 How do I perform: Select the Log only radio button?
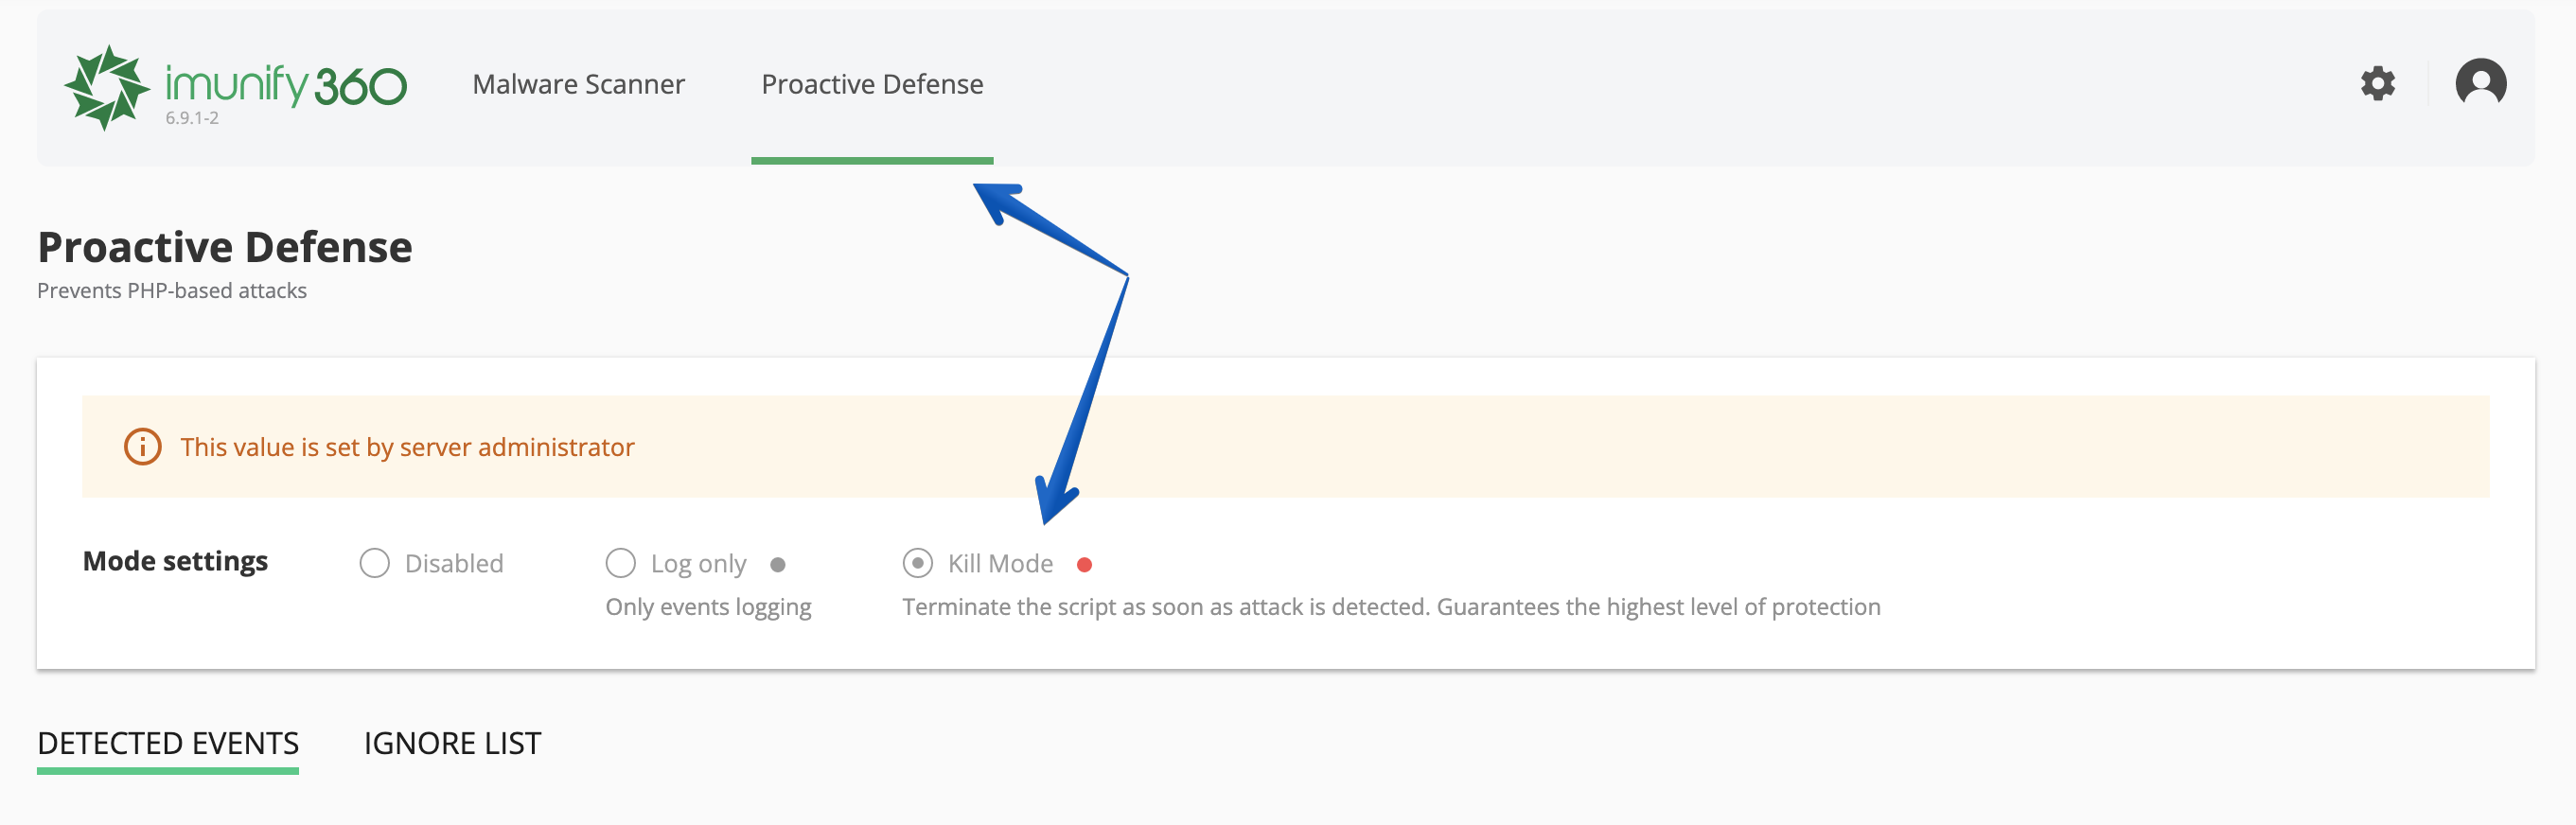click(x=620, y=563)
